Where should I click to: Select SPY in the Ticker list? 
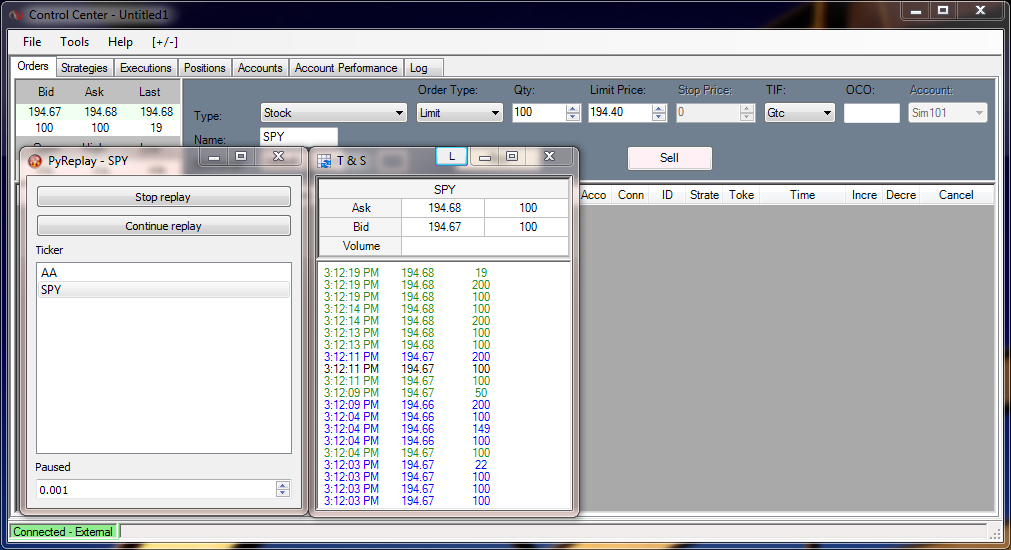coord(164,290)
